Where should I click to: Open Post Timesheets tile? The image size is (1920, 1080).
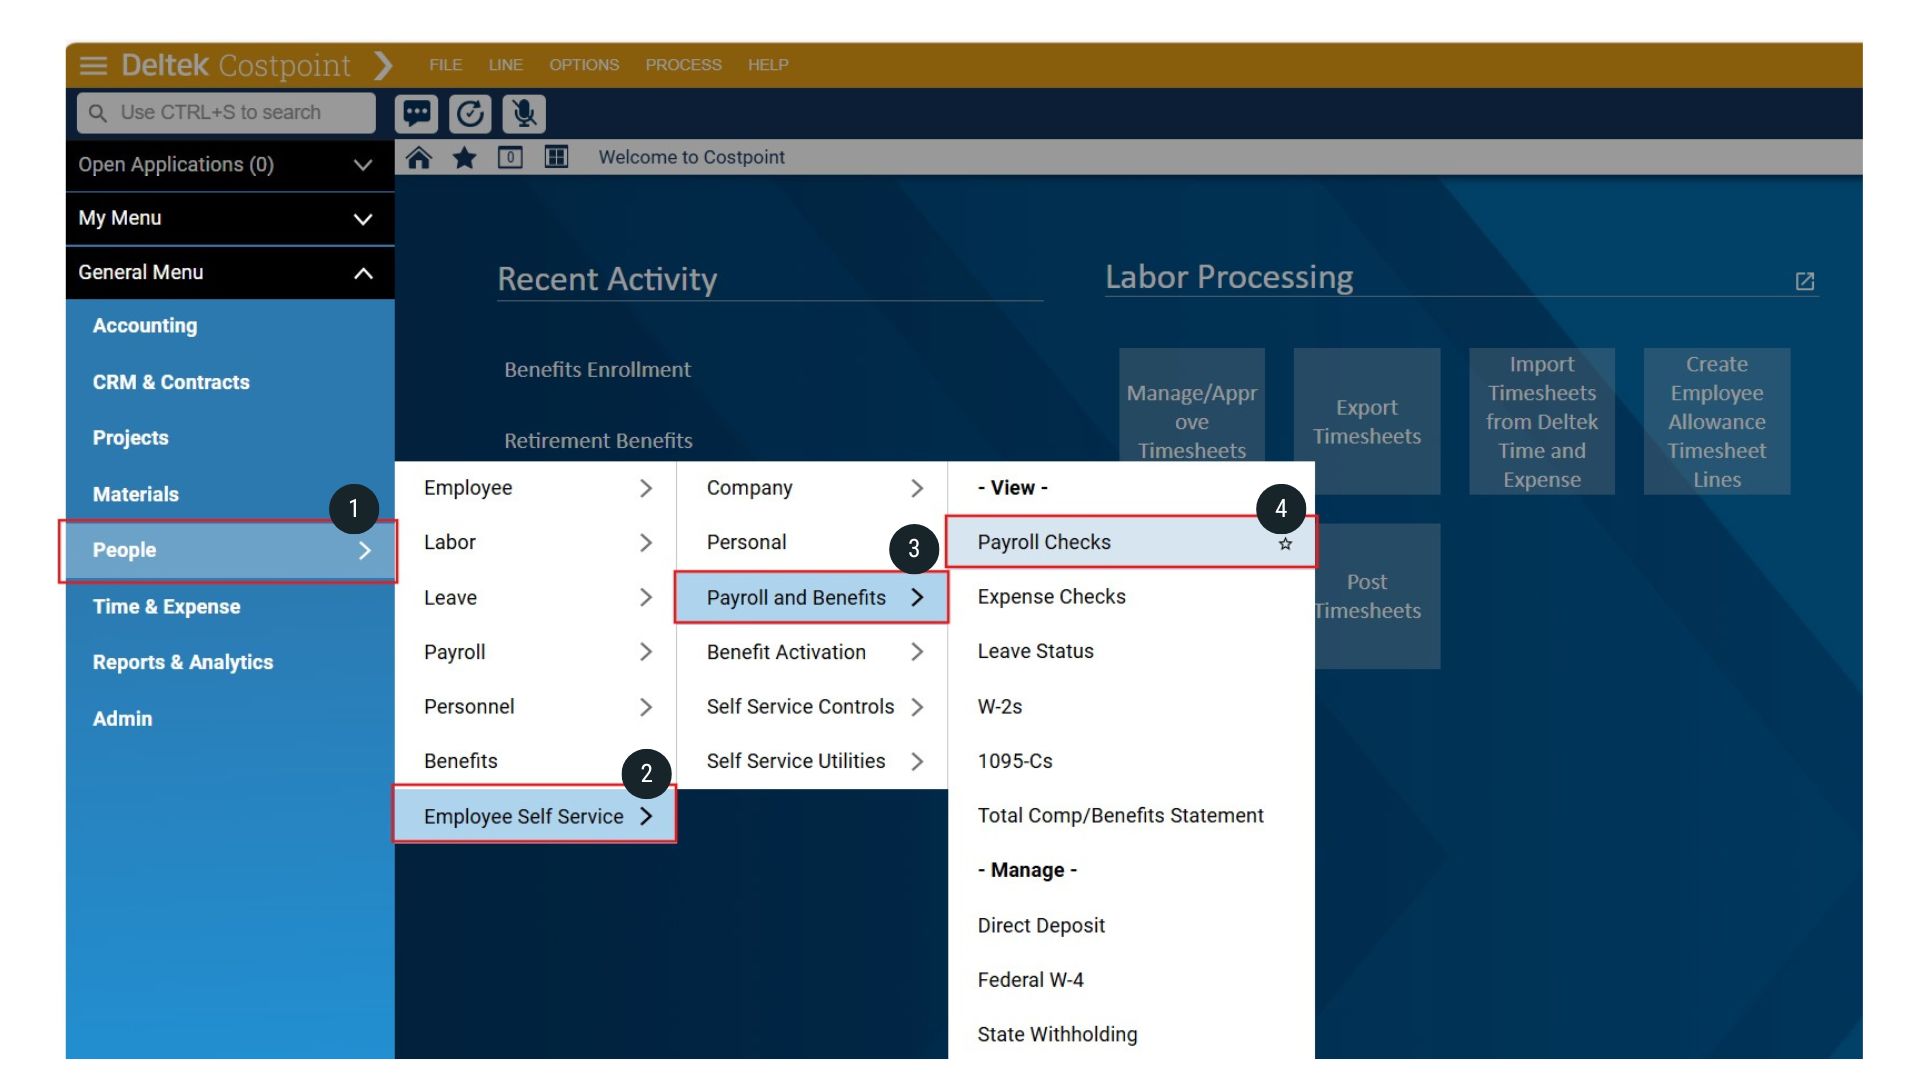(x=1378, y=596)
